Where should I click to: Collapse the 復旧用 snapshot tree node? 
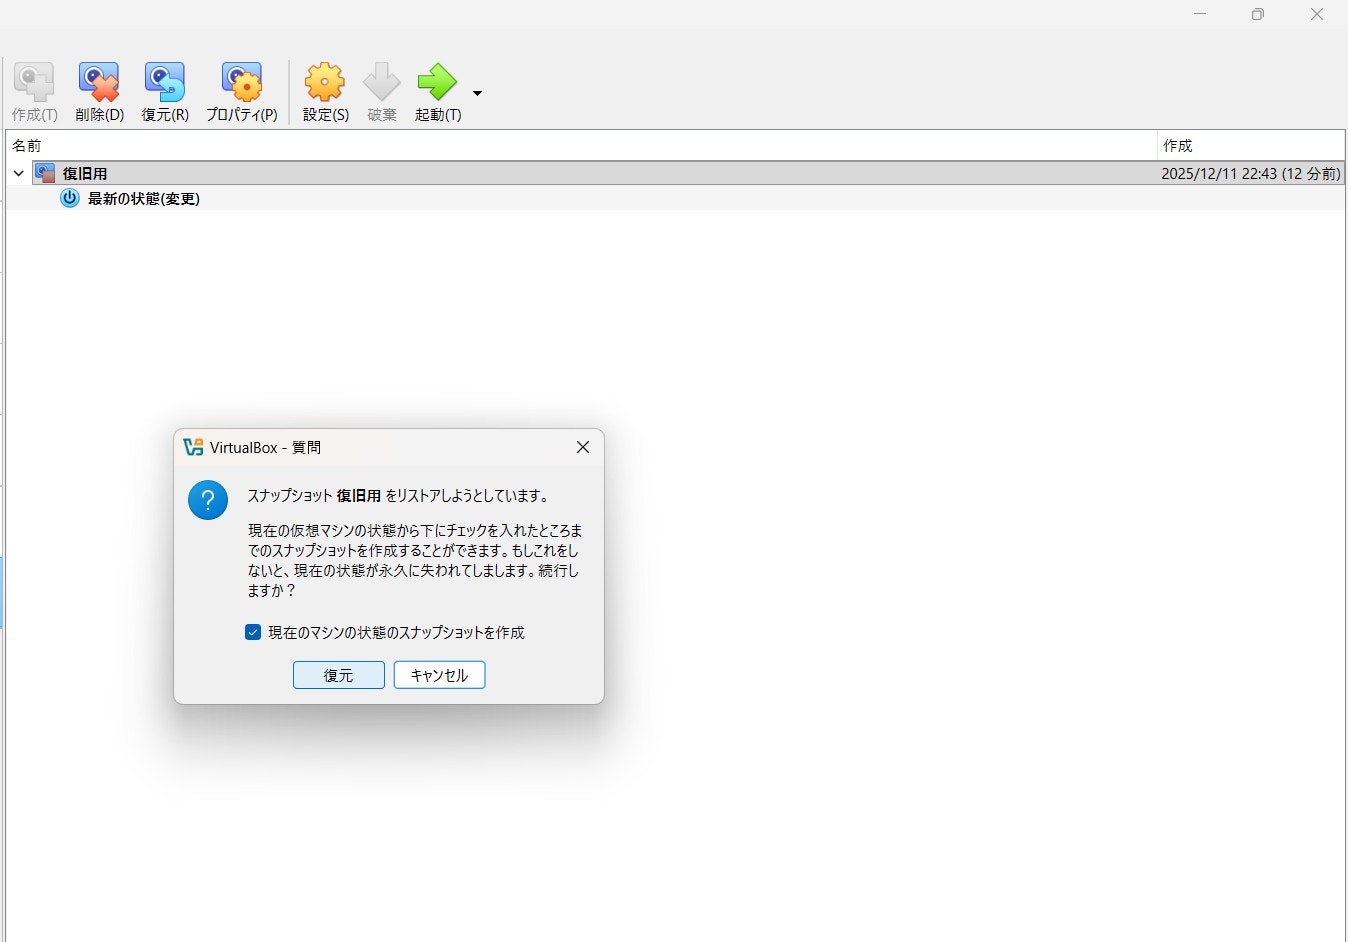coord(18,172)
